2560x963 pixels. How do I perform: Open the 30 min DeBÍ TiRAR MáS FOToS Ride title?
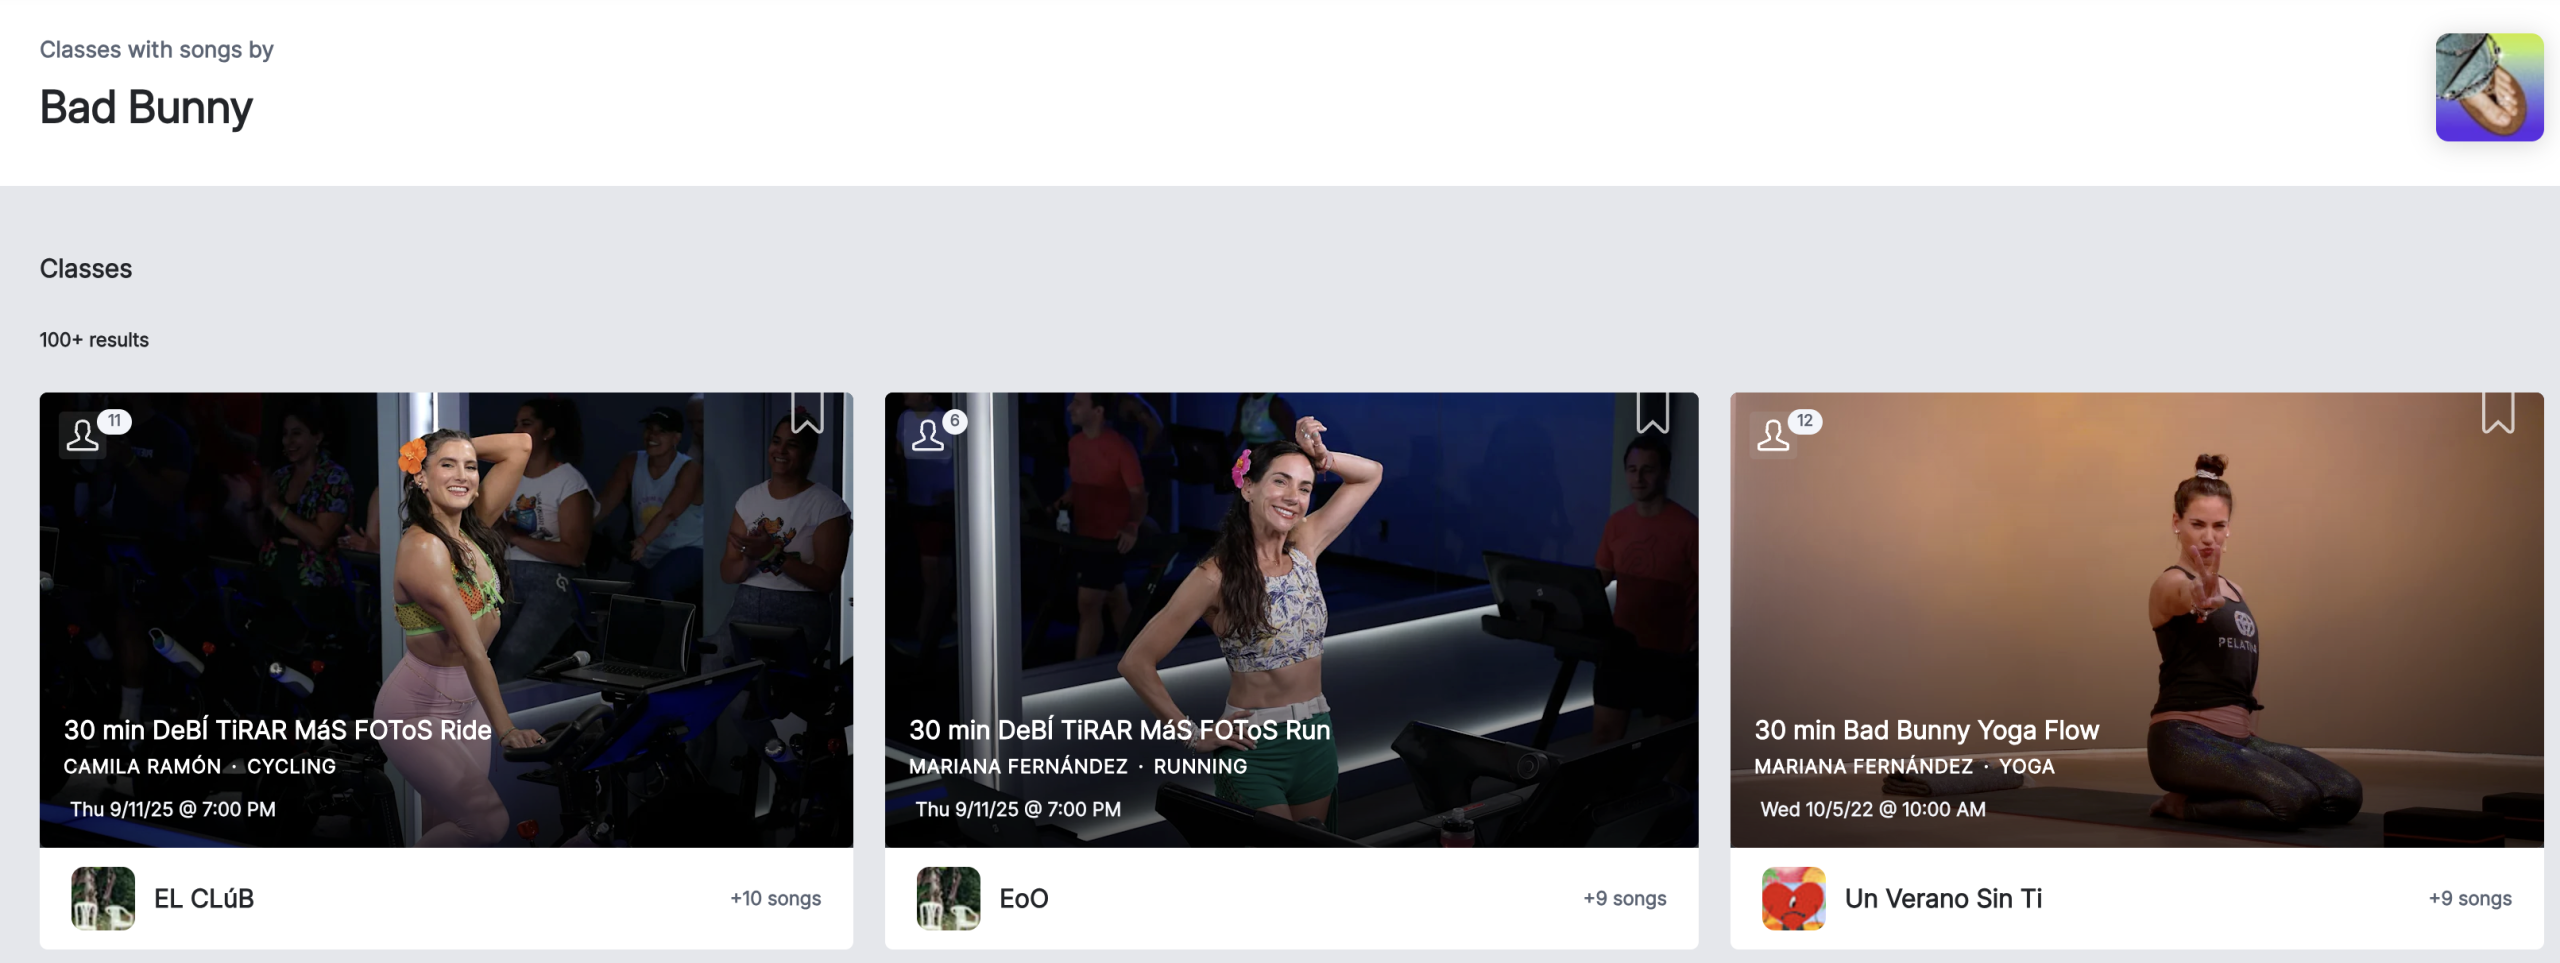pos(277,730)
